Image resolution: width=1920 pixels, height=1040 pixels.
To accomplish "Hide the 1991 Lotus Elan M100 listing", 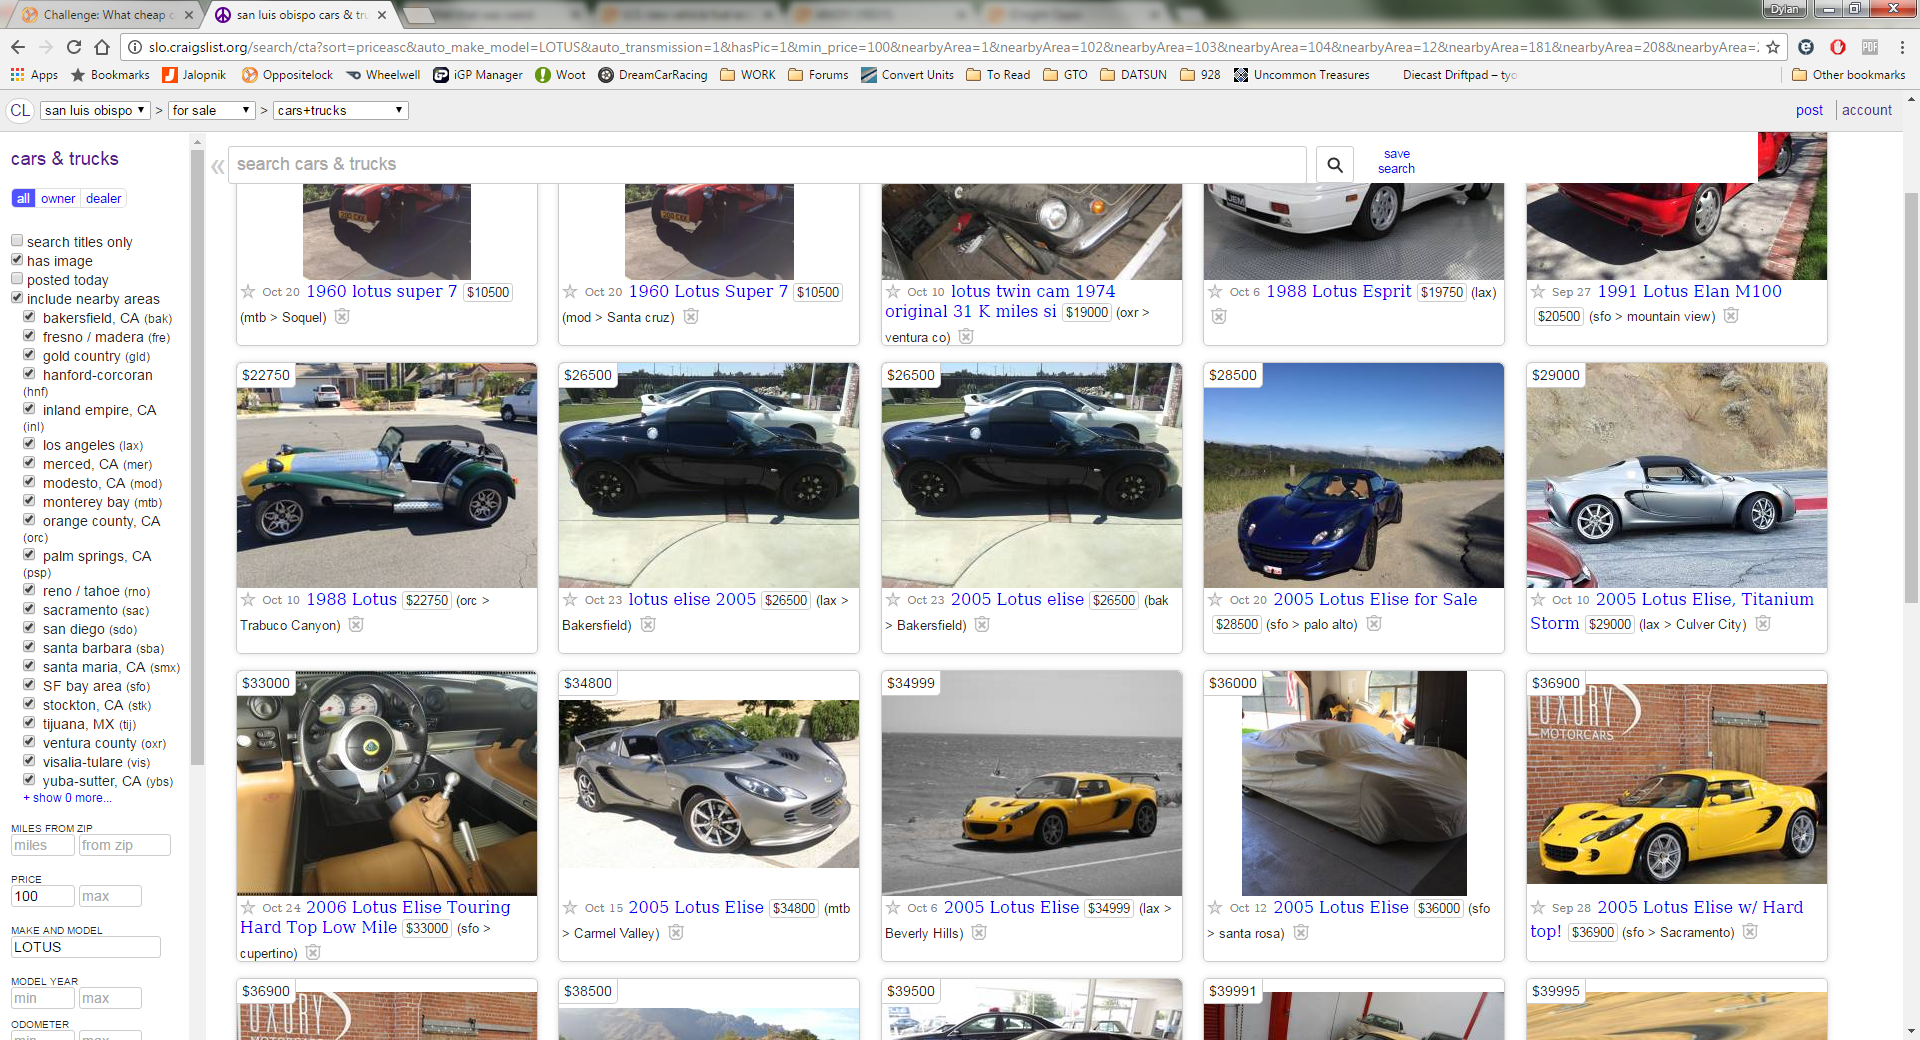I will click(1731, 316).
